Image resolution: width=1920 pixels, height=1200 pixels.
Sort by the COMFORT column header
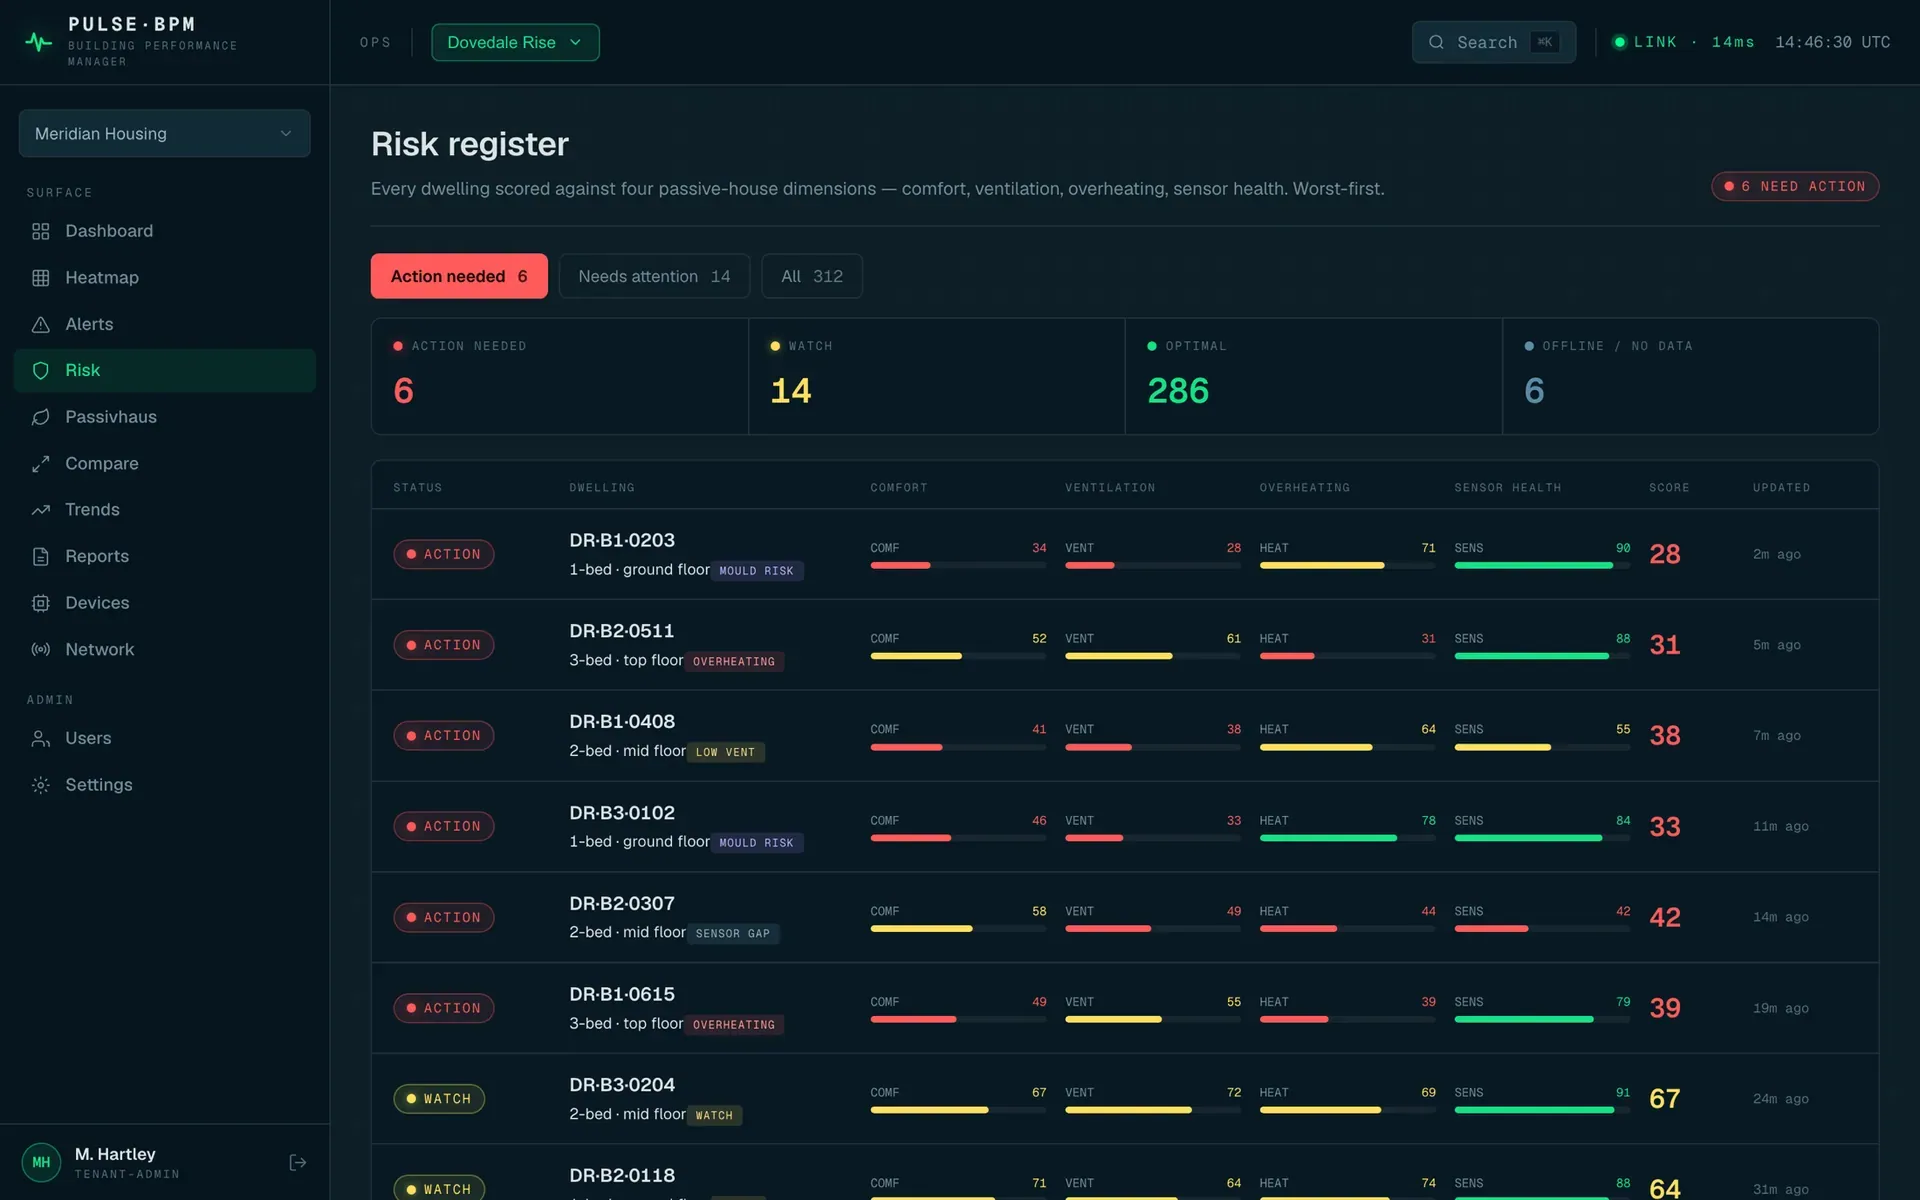(899, 488)
